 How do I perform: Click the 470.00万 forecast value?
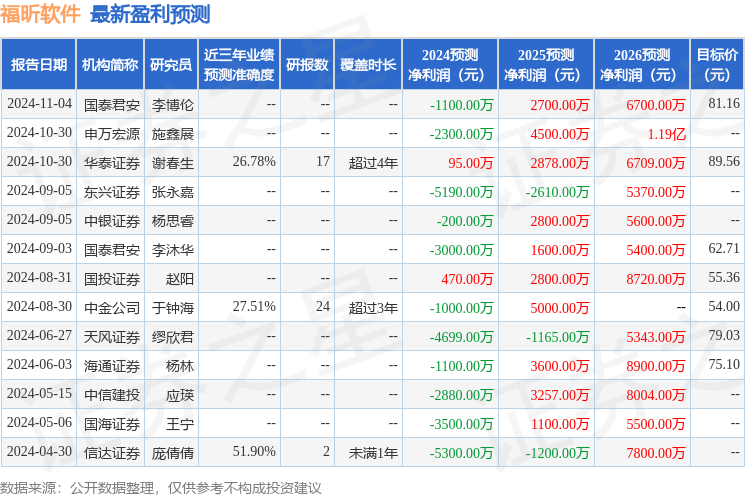[x=467, y=279]
